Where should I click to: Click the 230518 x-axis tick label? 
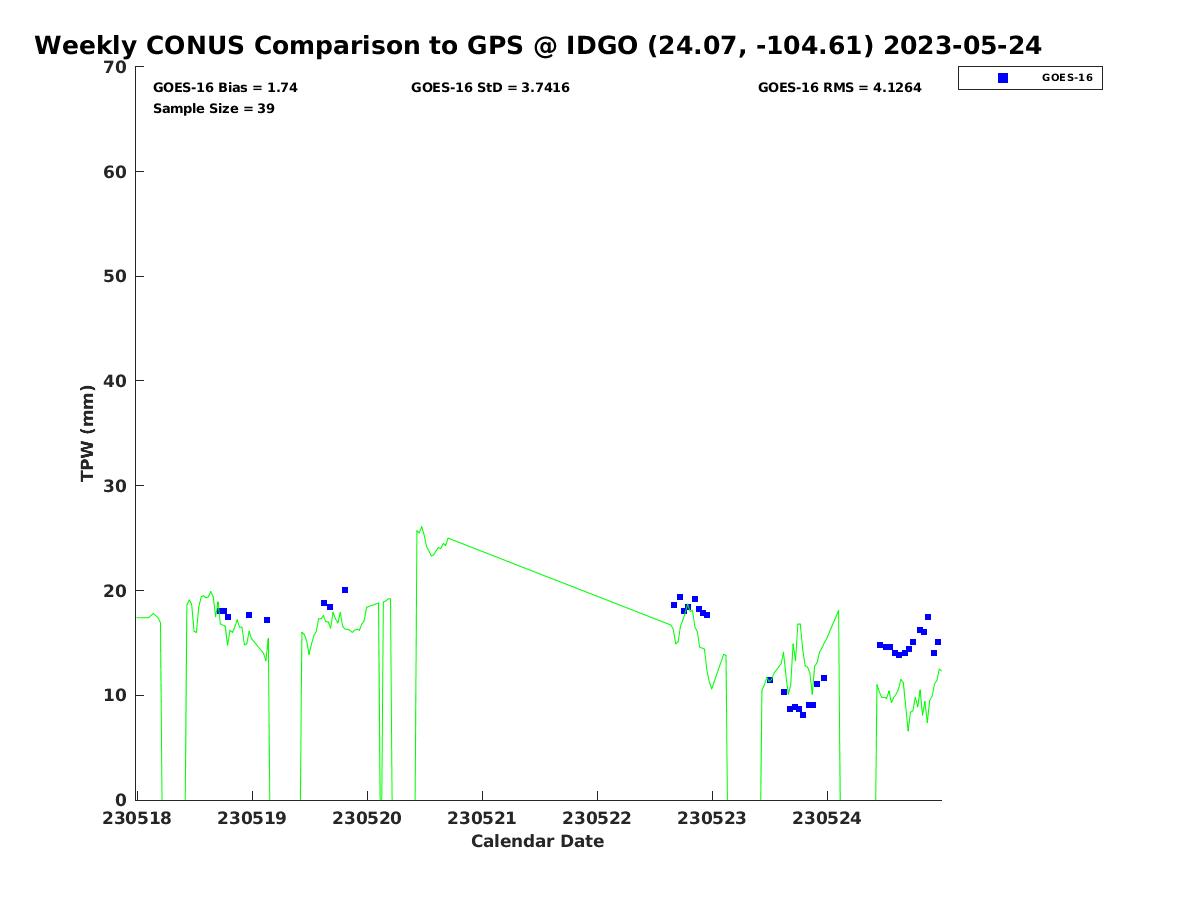(136, 818)
